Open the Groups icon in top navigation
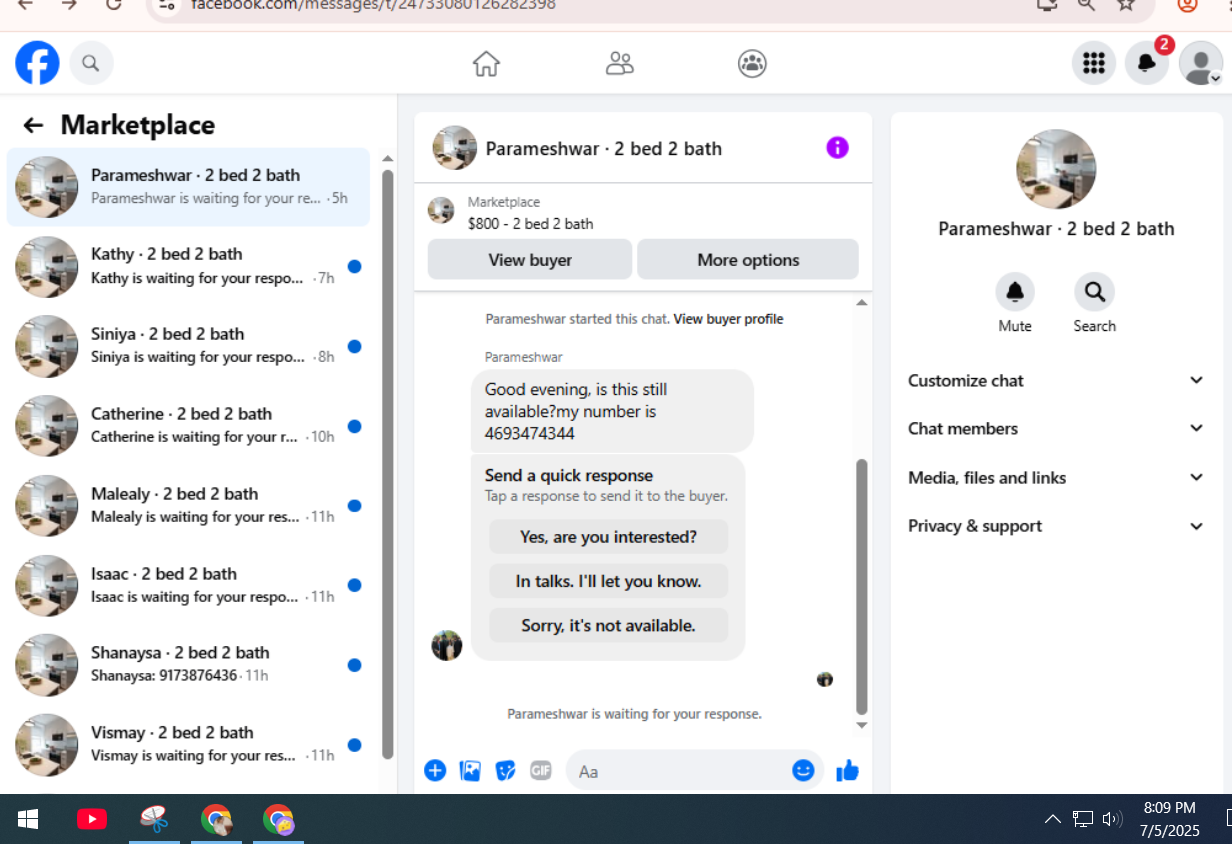 [x=752, y=64]
